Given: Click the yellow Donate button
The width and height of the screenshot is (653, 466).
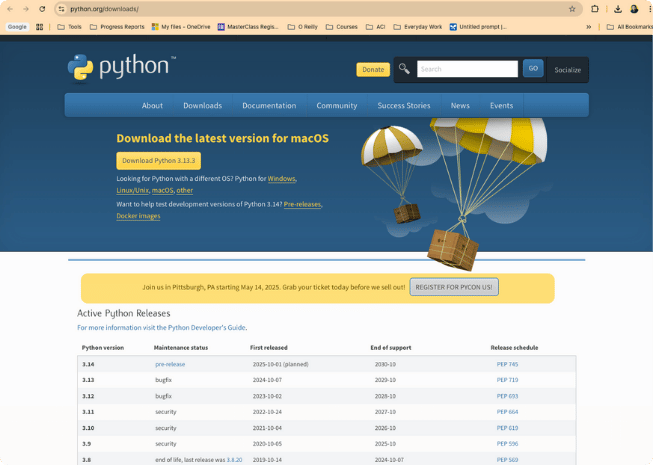Looking at the screenshot, I should [x=373, y=70].
